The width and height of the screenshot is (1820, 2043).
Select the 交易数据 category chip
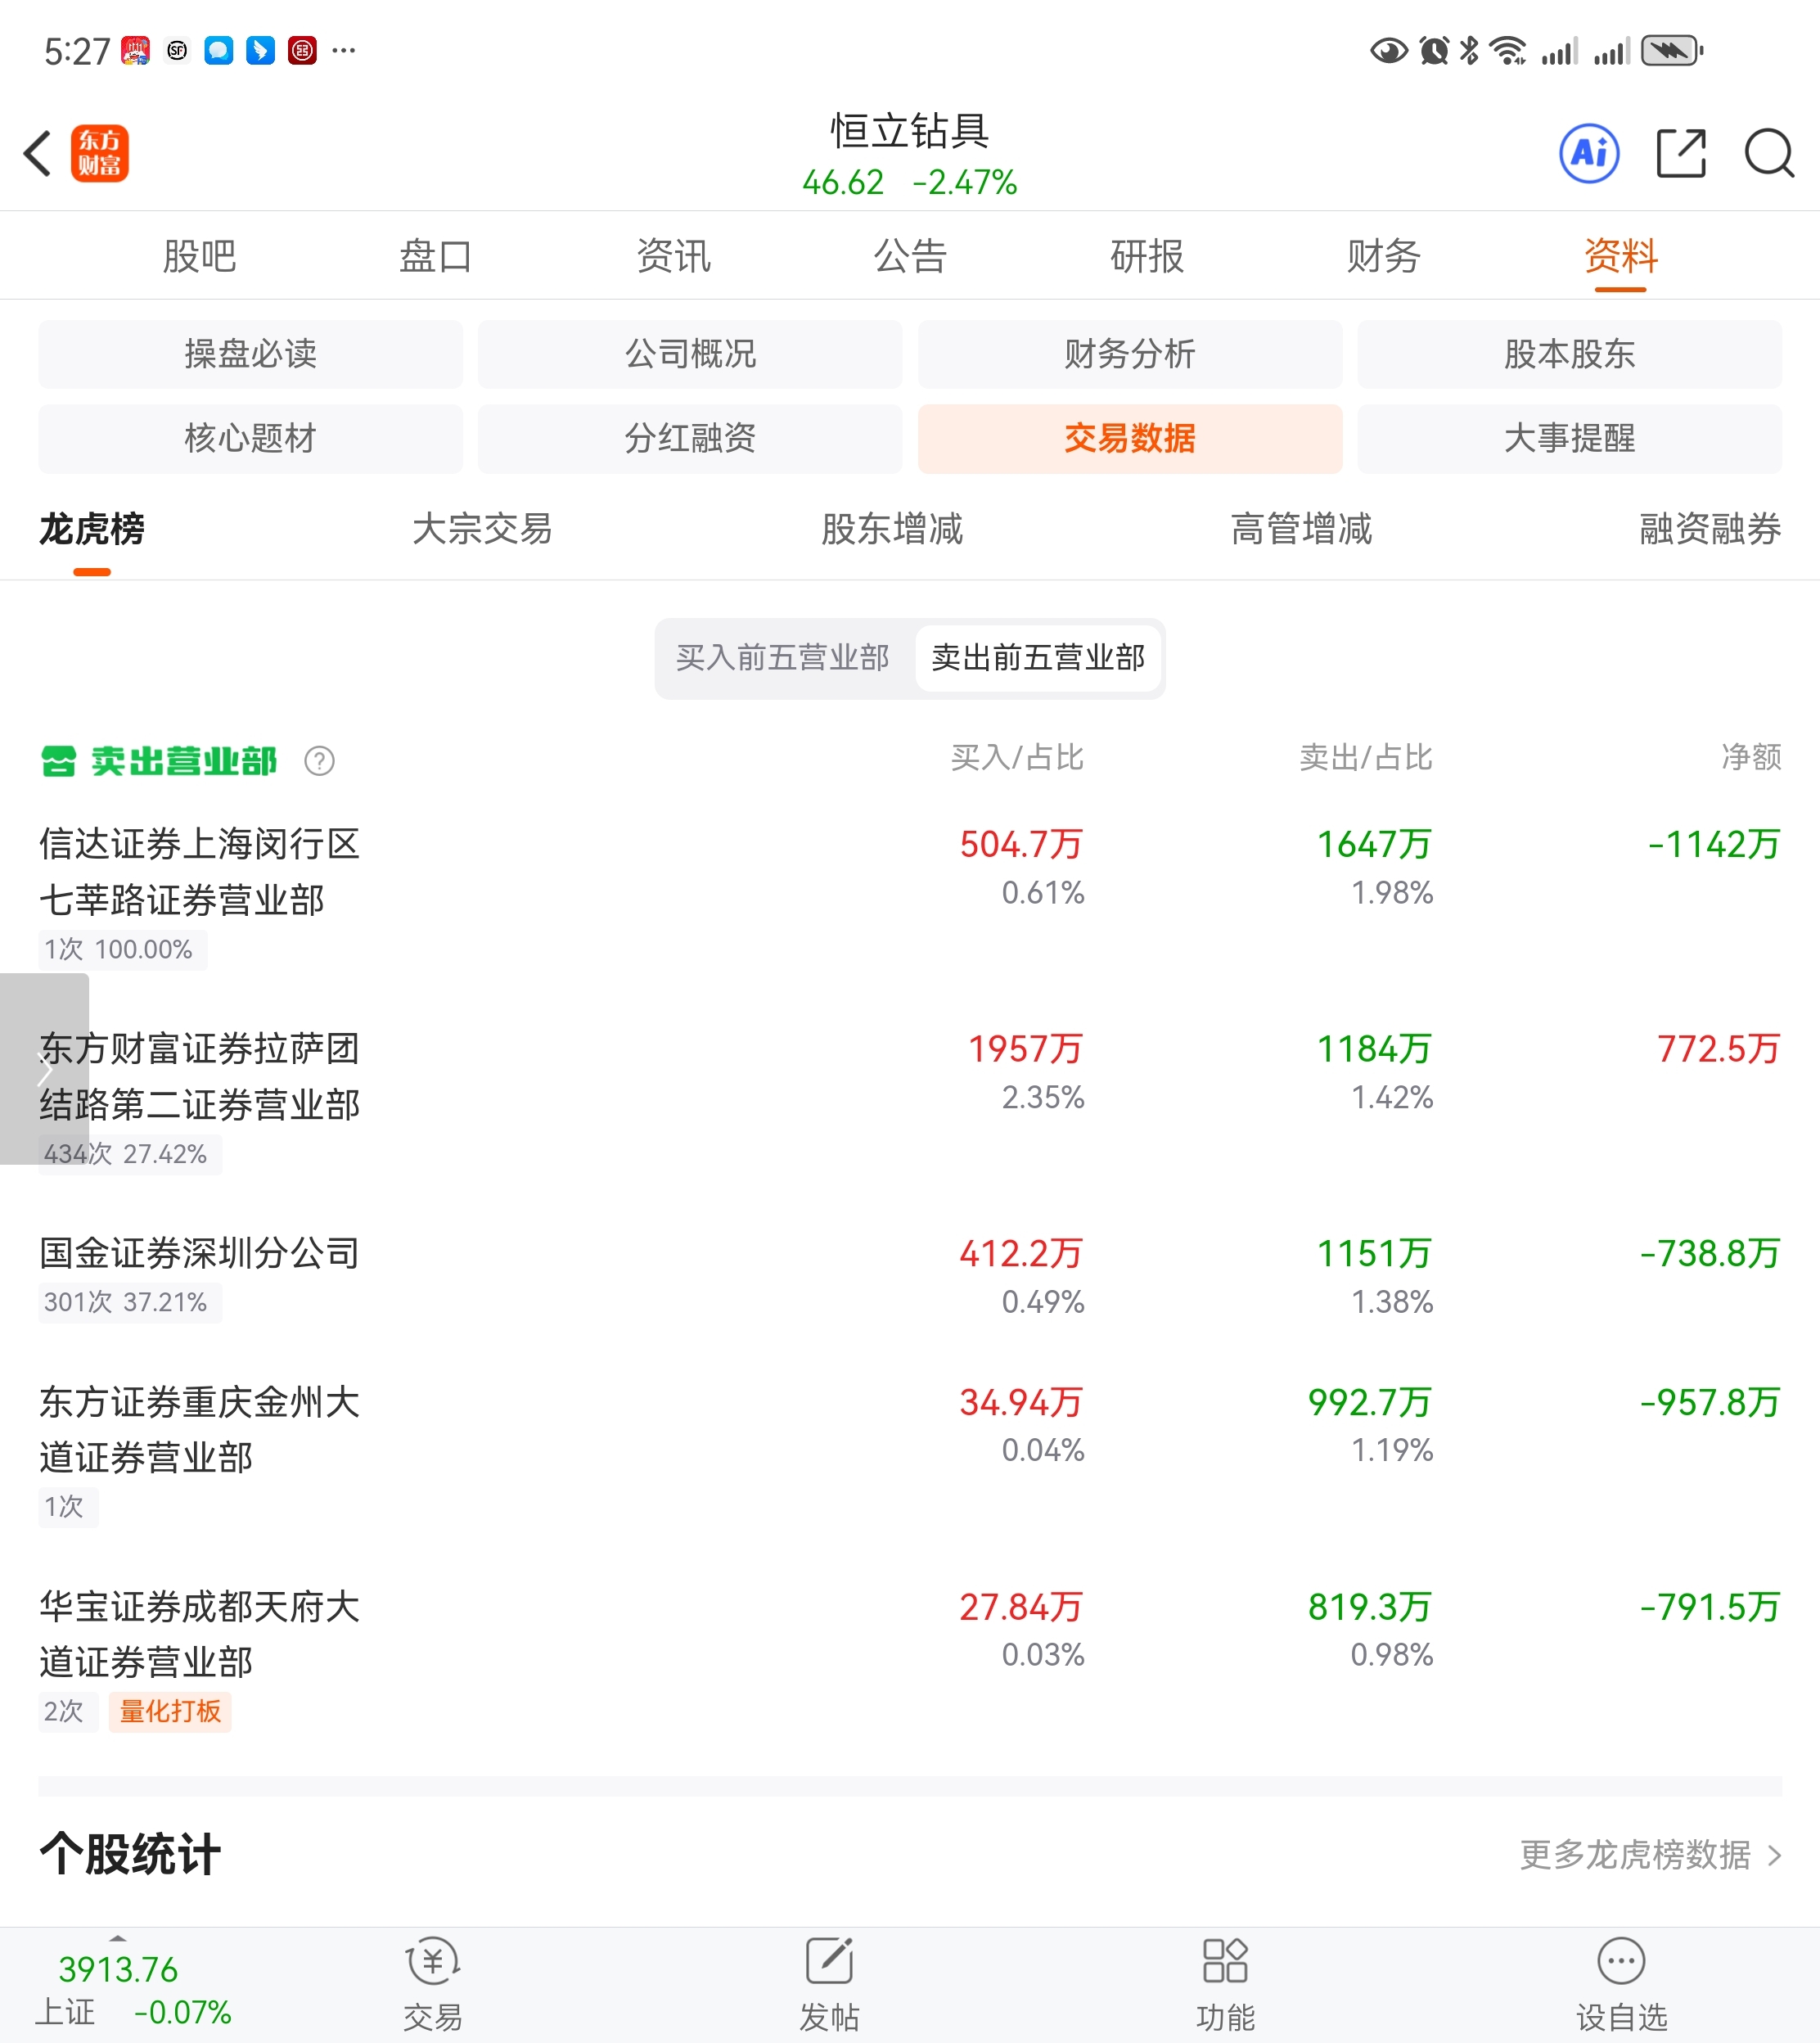pos(1129,438)
